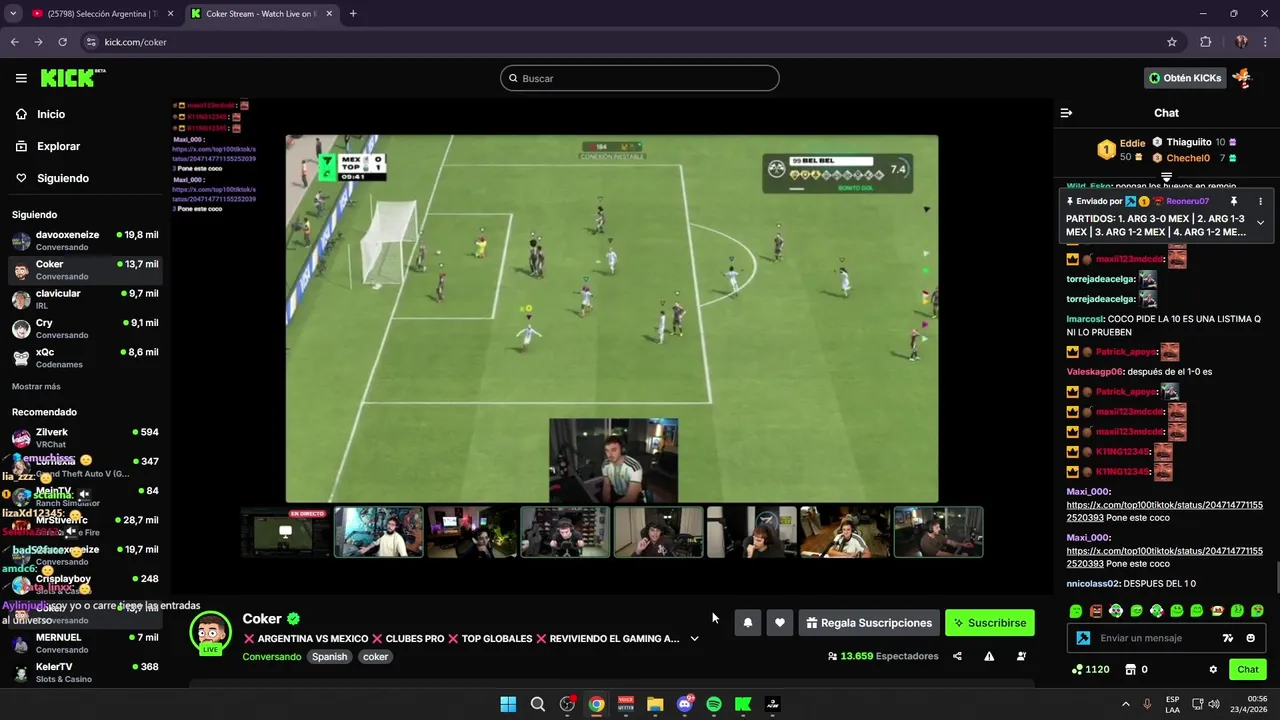Select the EN DIRECTO multistream thumbnail

point(286,532)
